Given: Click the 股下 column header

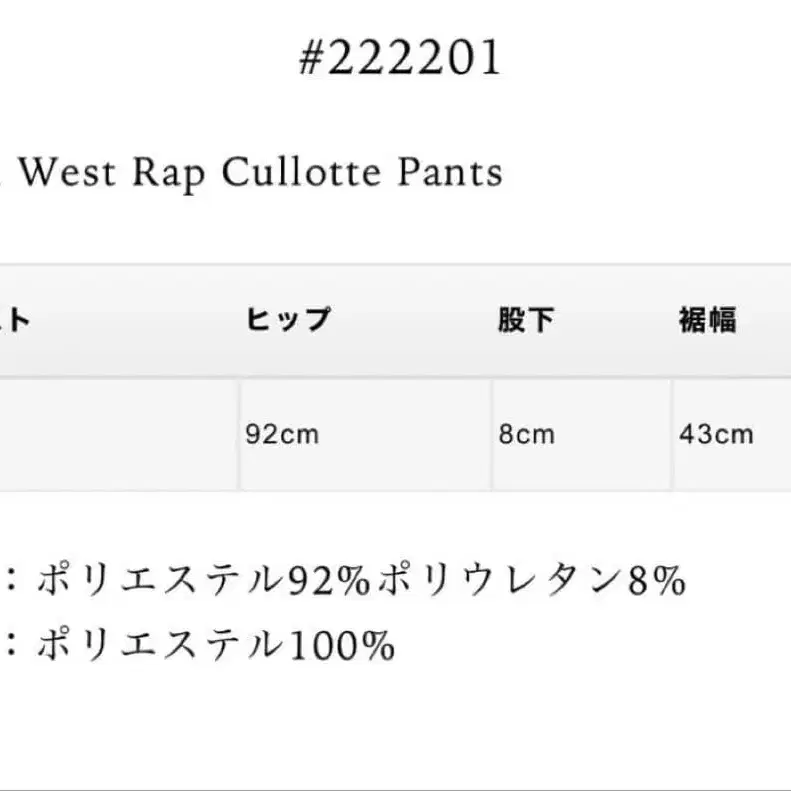Looking at the screenshot, I should pyautogui.click(x=526, y=321).
